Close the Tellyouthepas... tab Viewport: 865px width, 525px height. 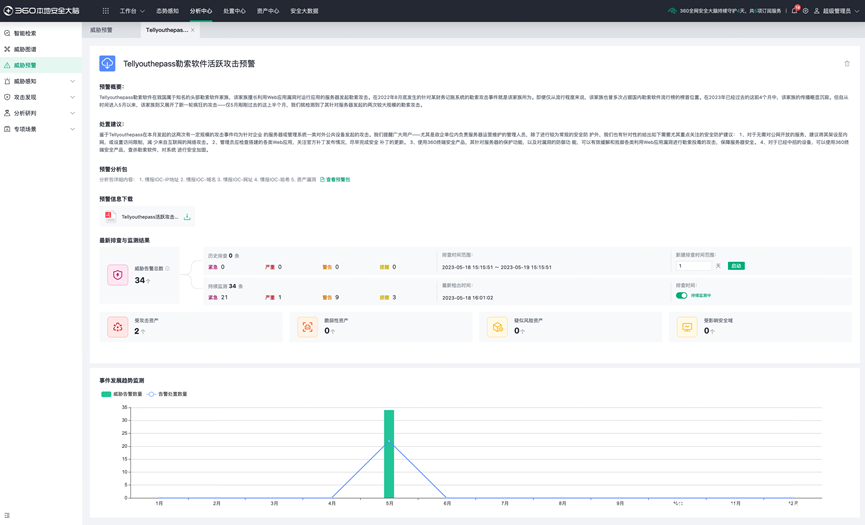[x=193, y=30]
